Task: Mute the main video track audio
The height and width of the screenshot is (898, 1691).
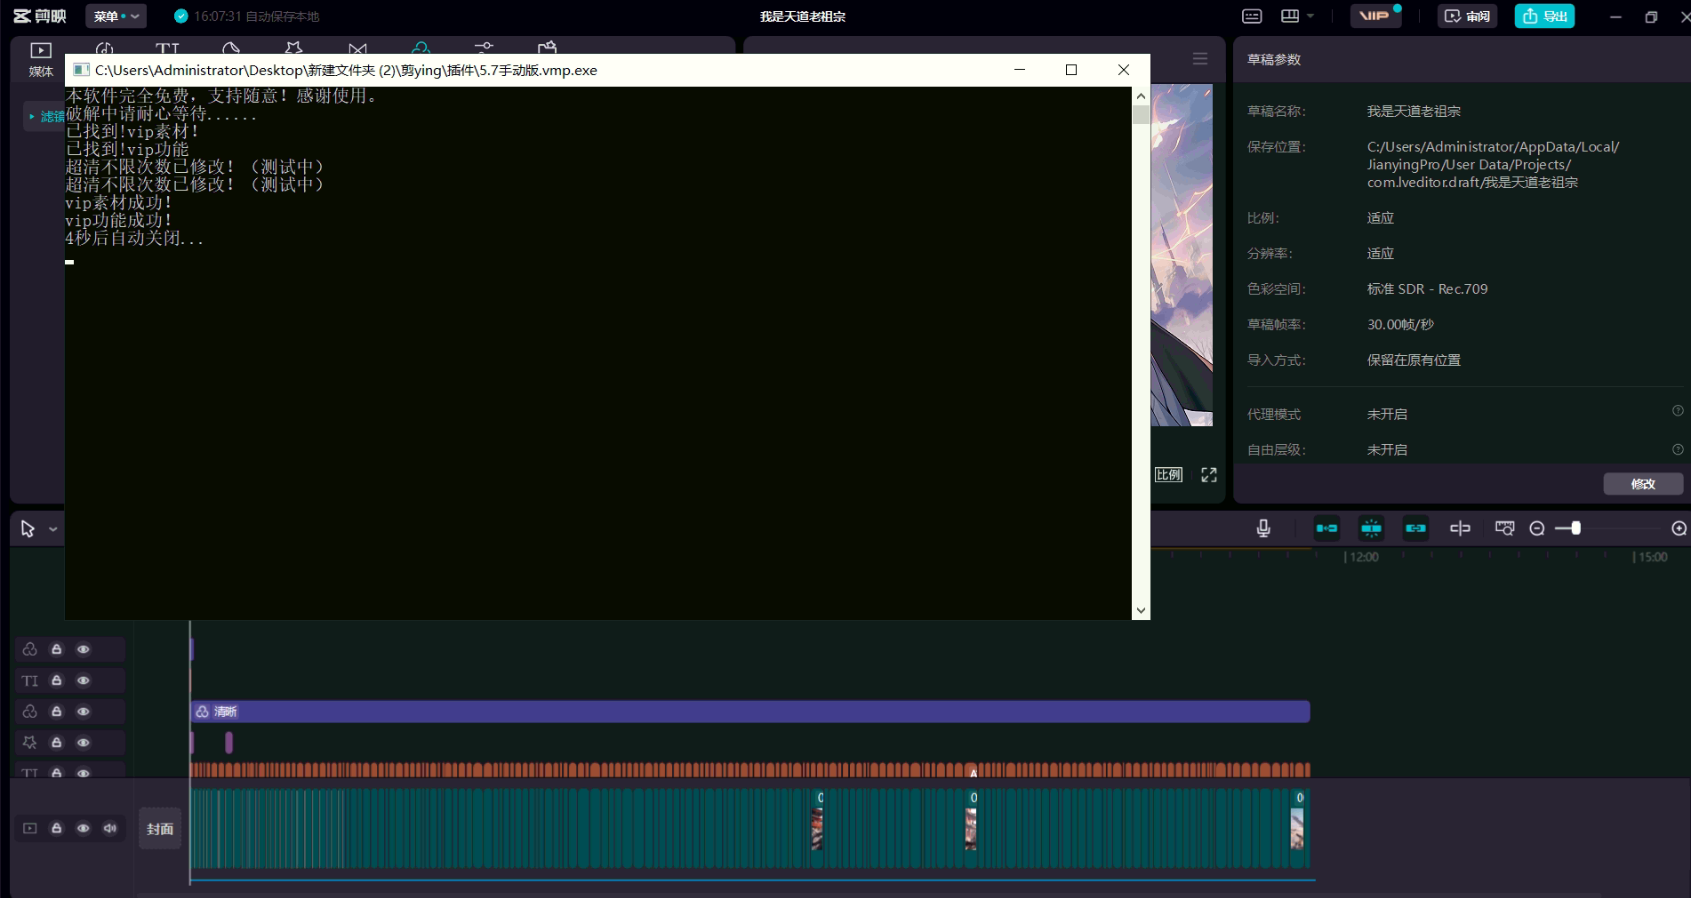Action: tap(110, 828)
